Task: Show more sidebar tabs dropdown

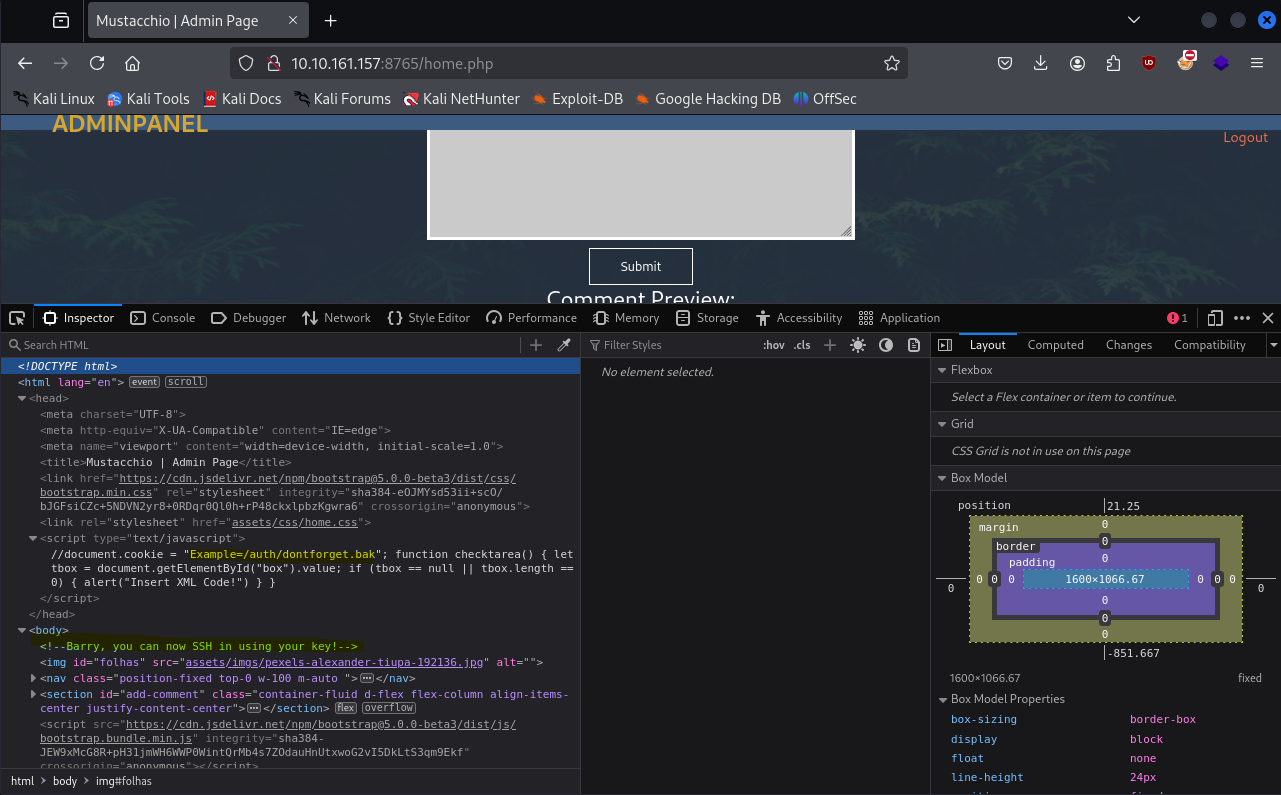Action: (x=1273, y=345)
